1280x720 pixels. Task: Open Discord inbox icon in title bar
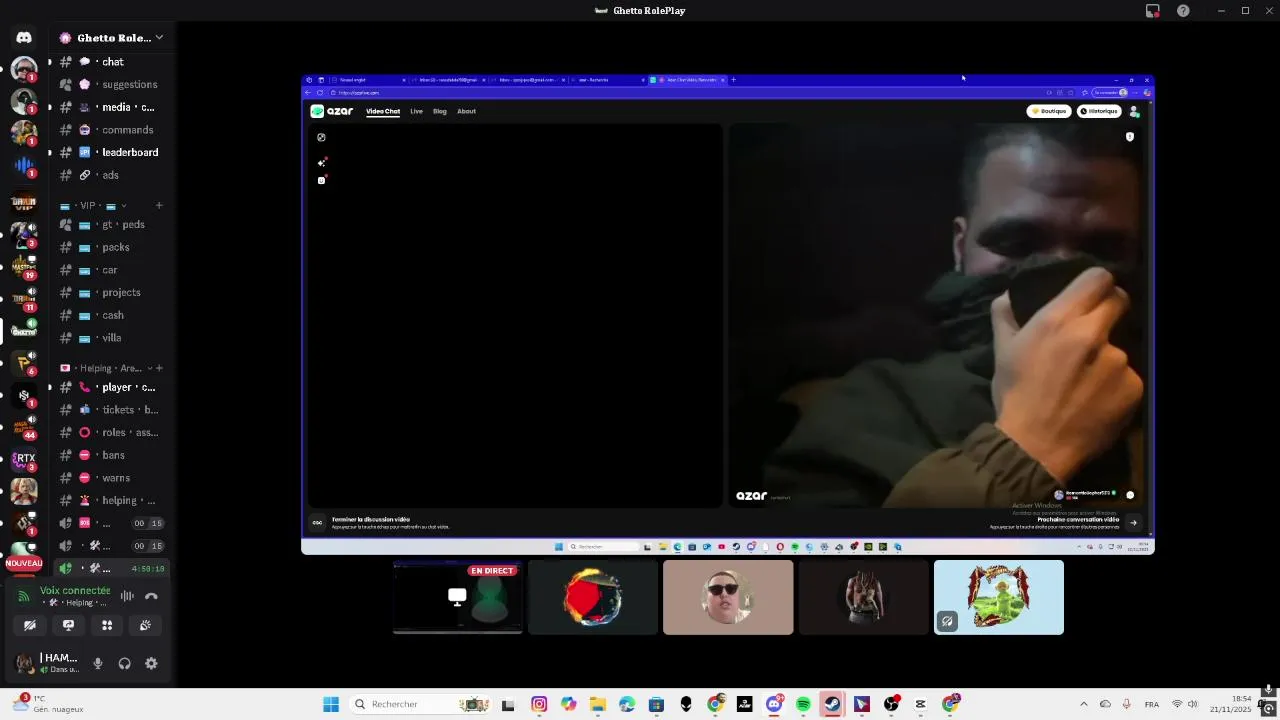(x=1153, y=11)
